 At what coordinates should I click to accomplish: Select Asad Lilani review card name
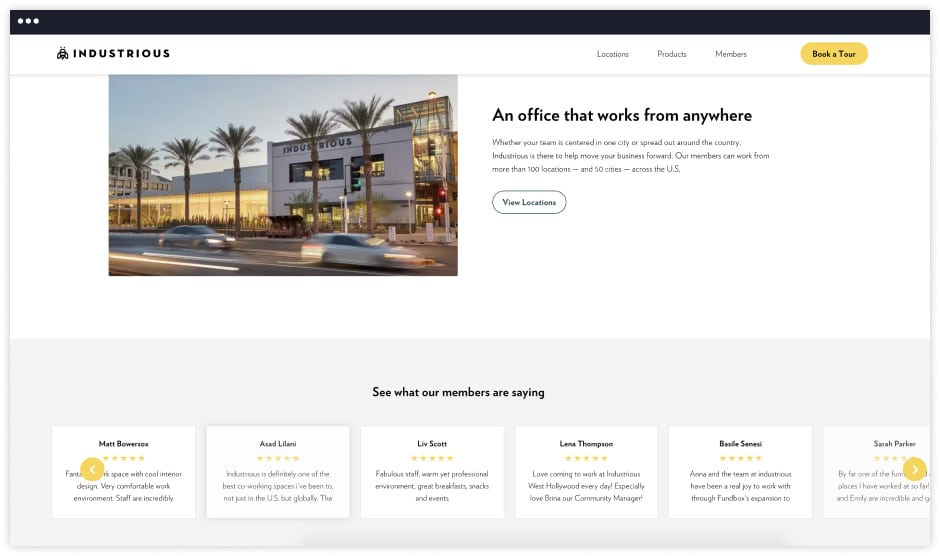pos(278,444)
